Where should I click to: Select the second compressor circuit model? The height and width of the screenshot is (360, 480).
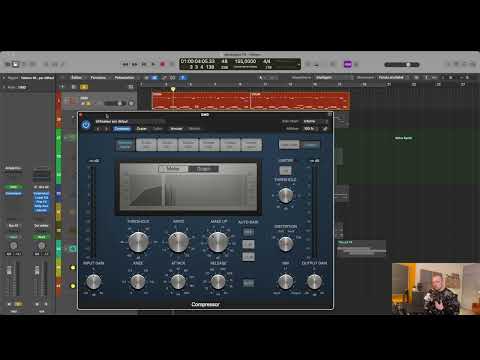coord(147,145)
